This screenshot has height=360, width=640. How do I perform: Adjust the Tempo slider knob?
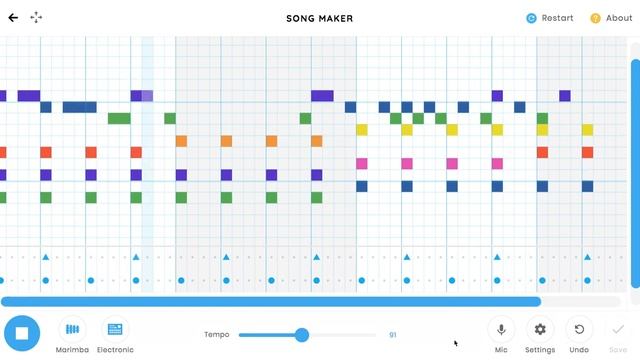coord(302,335)
